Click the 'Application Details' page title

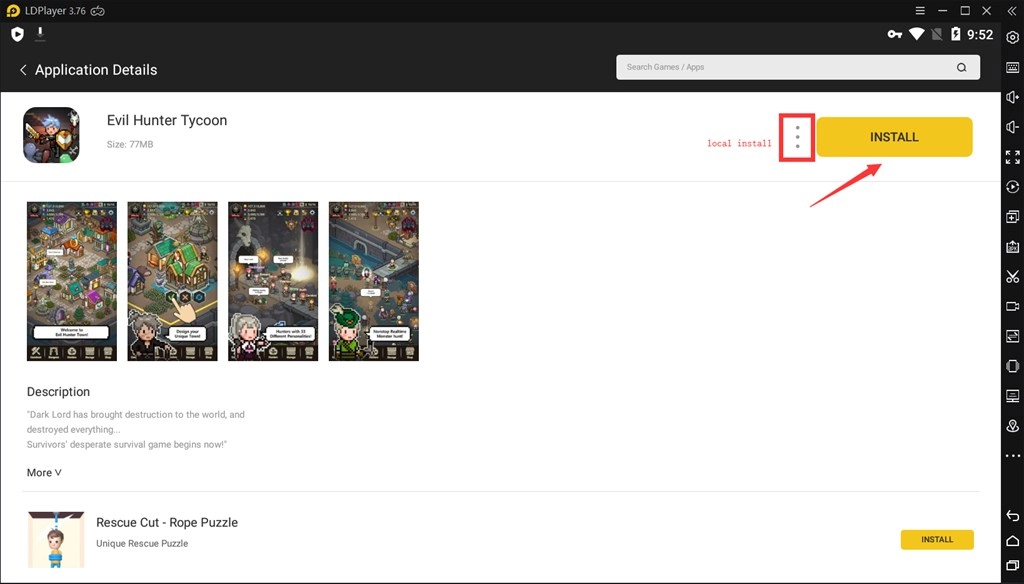[96, 70]
